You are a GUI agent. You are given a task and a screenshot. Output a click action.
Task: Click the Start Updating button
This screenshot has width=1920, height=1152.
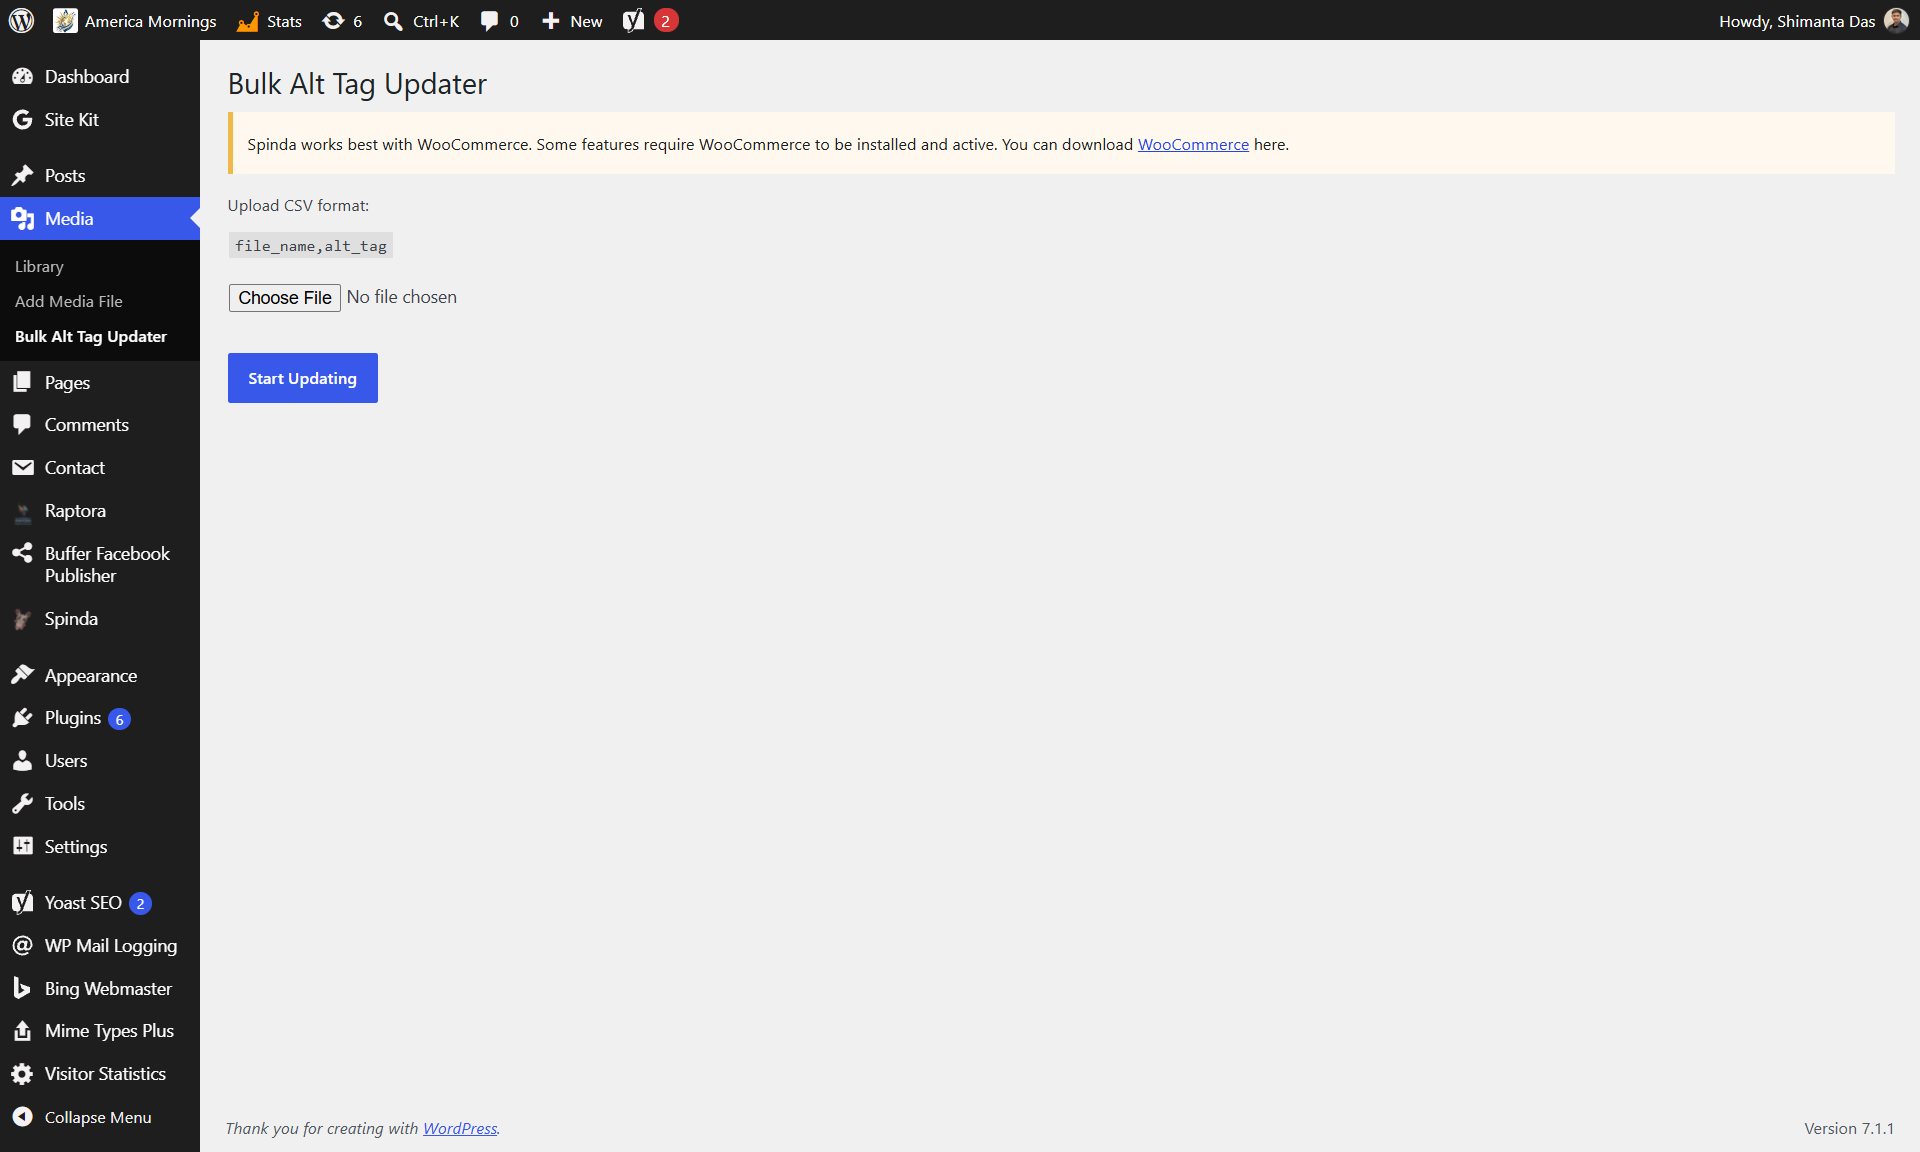click(x=303, y=378)
